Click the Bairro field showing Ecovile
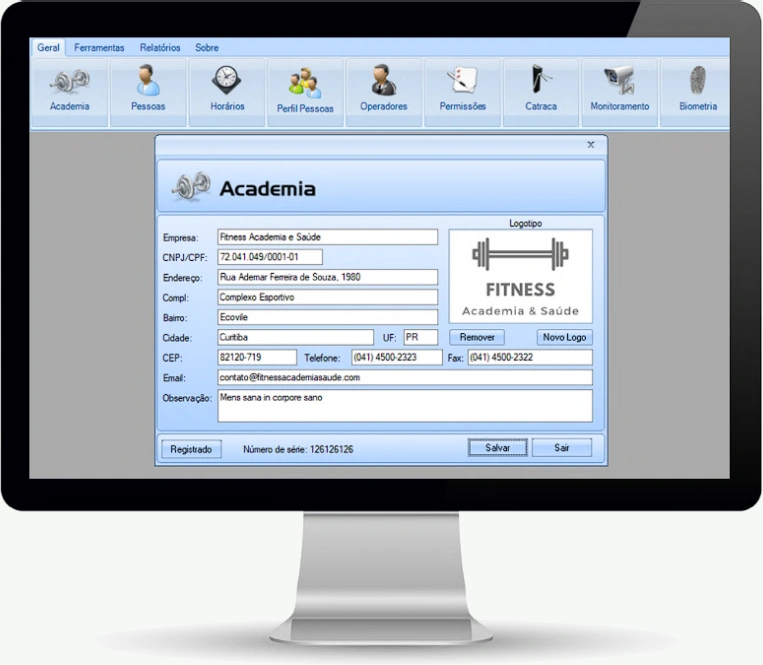The height and width of the screenshot is (665, 763). pos(327,317)
